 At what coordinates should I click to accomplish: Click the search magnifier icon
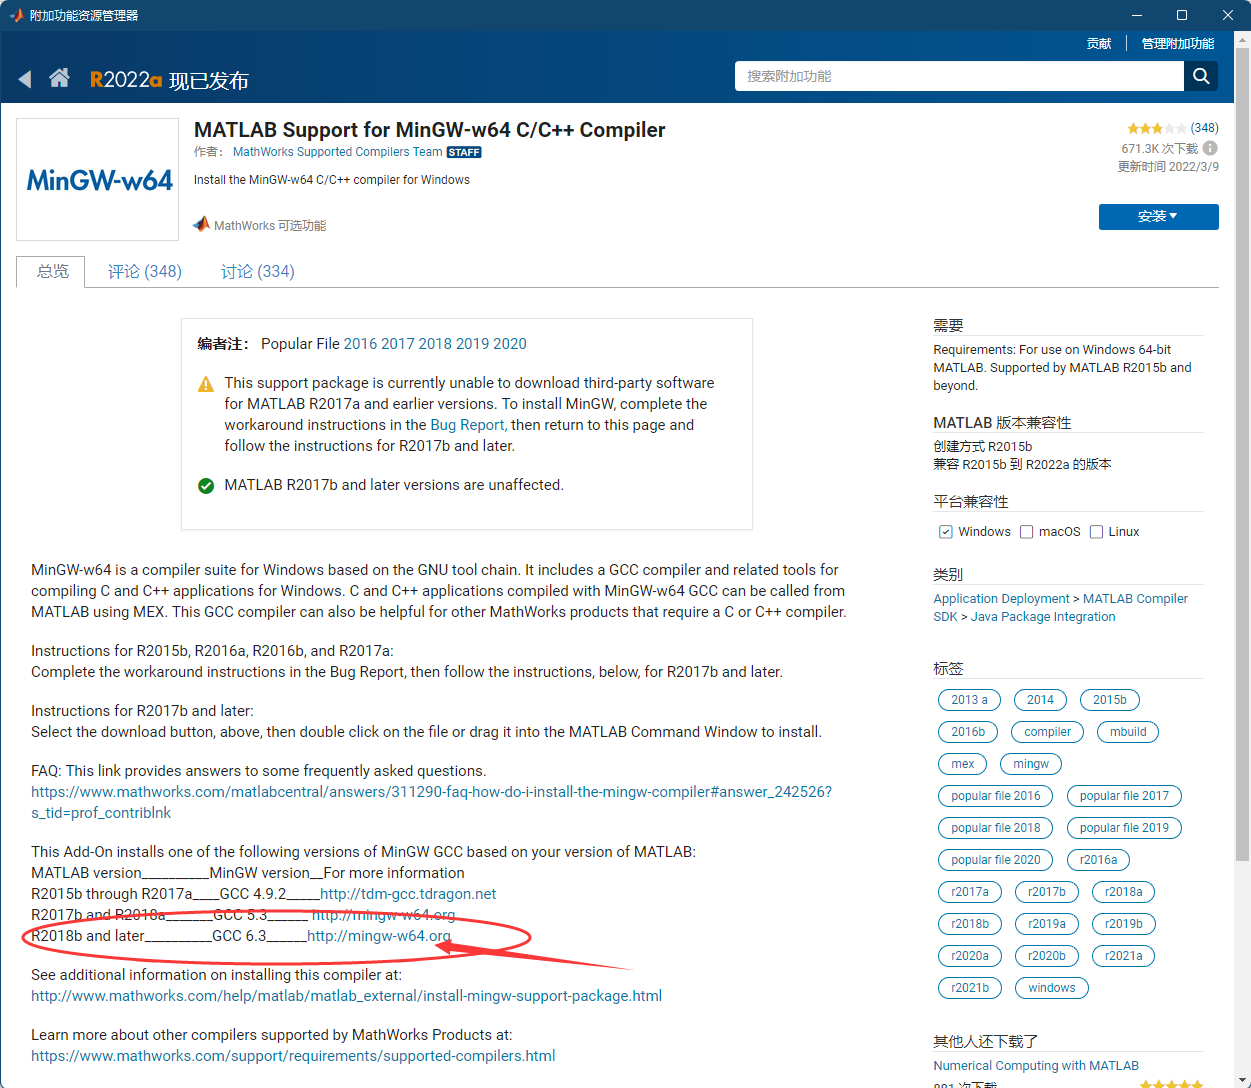pyautogui.click(x=1200, y=76)
